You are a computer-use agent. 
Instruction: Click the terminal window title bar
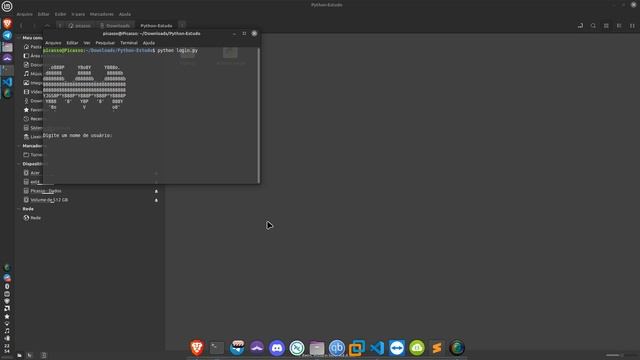151,33
